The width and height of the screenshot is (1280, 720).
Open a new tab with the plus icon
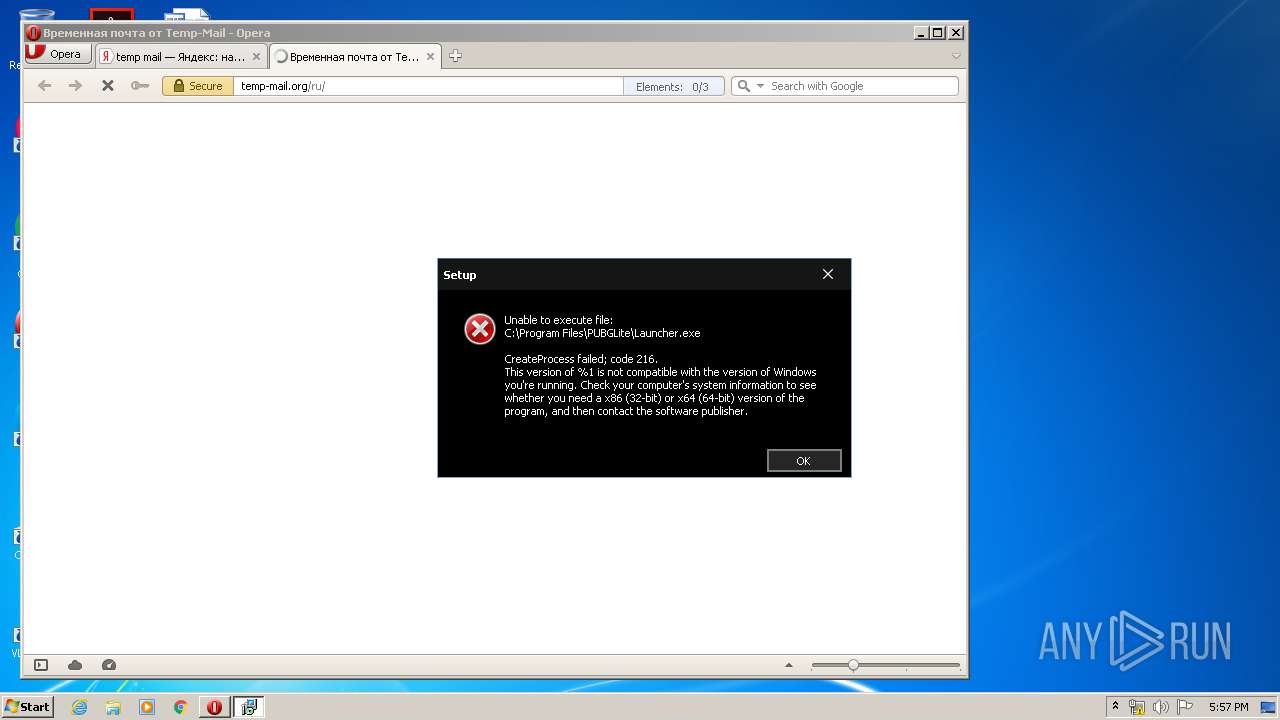455,56
